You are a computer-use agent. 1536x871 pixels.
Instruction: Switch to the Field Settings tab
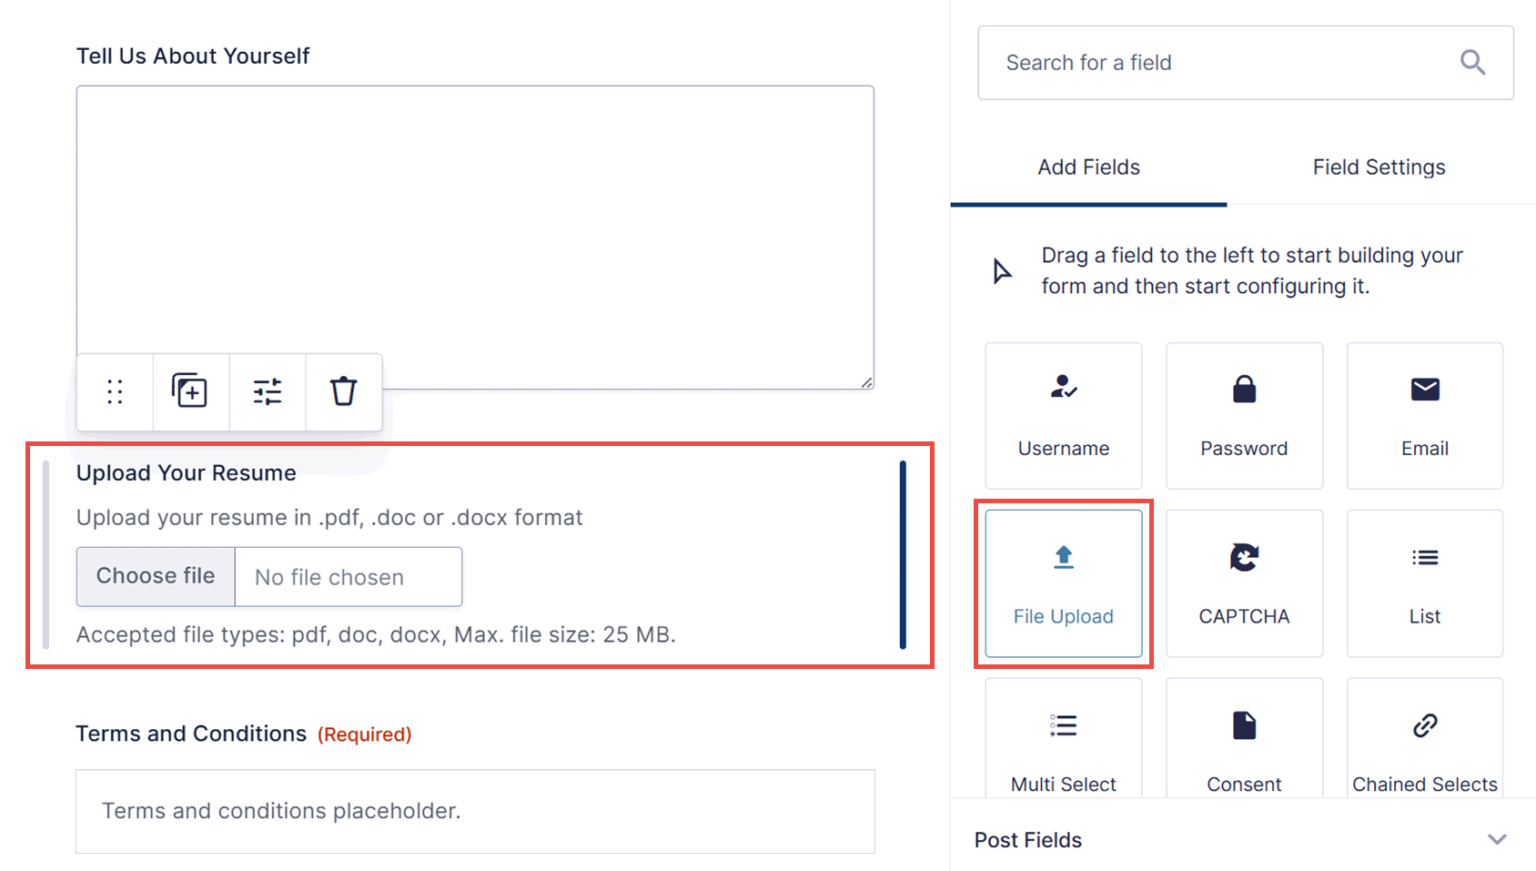tap(1378, 167)
